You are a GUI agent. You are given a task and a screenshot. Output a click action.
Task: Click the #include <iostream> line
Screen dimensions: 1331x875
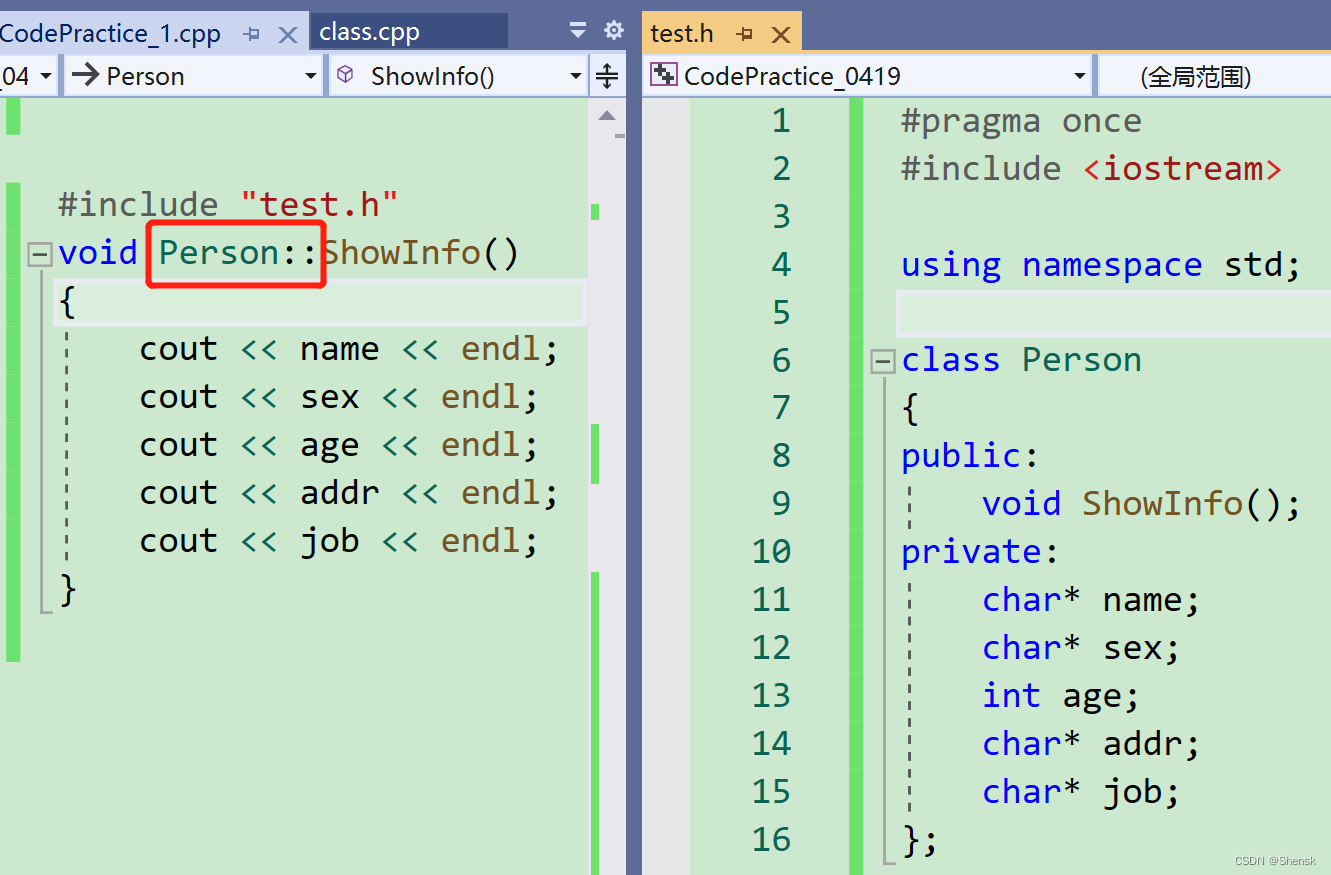[1091, 169]
